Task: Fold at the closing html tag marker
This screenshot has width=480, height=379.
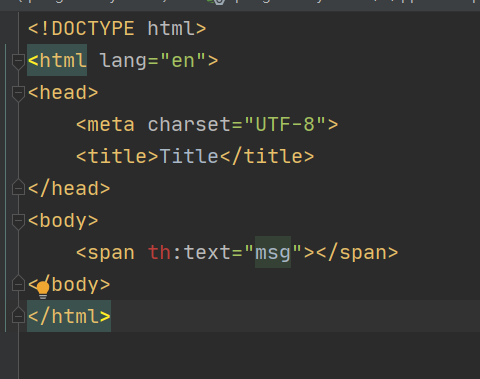Action: pos(18,315)
